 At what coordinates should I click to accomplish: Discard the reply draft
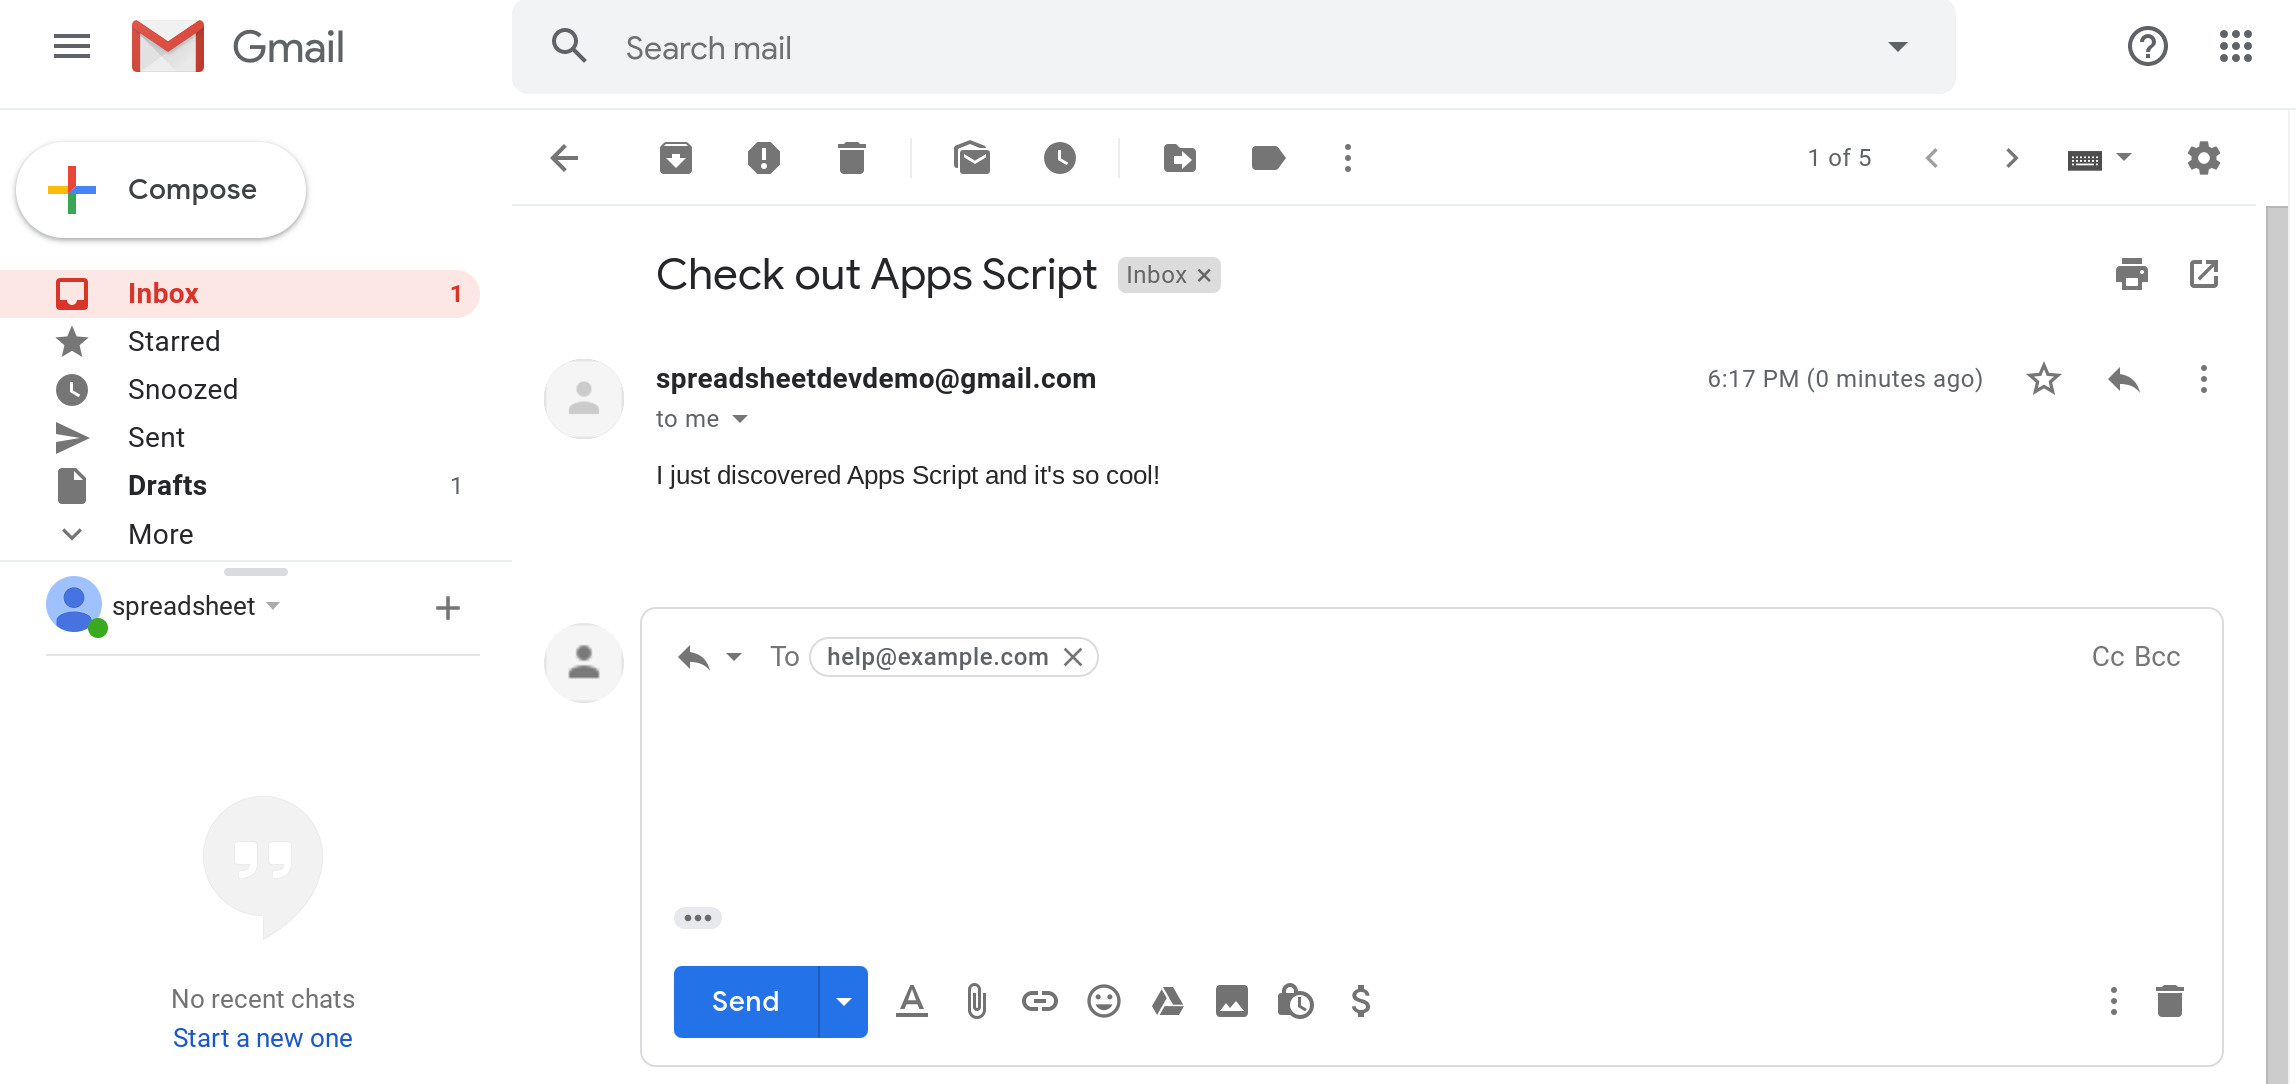pyautogui.click(x=2170, y=1001)
